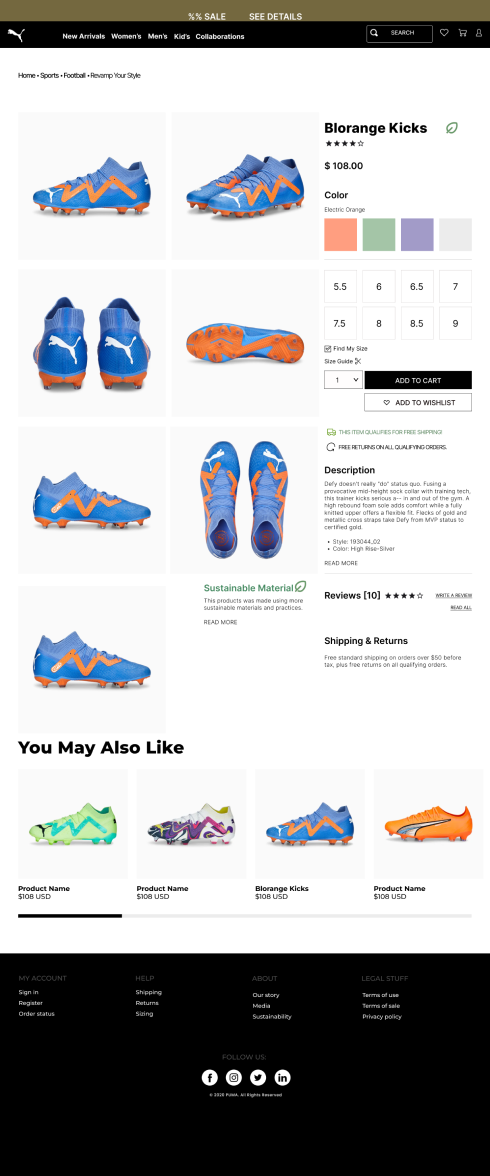Toggle the Find My Size checkbox

point(328,349)
